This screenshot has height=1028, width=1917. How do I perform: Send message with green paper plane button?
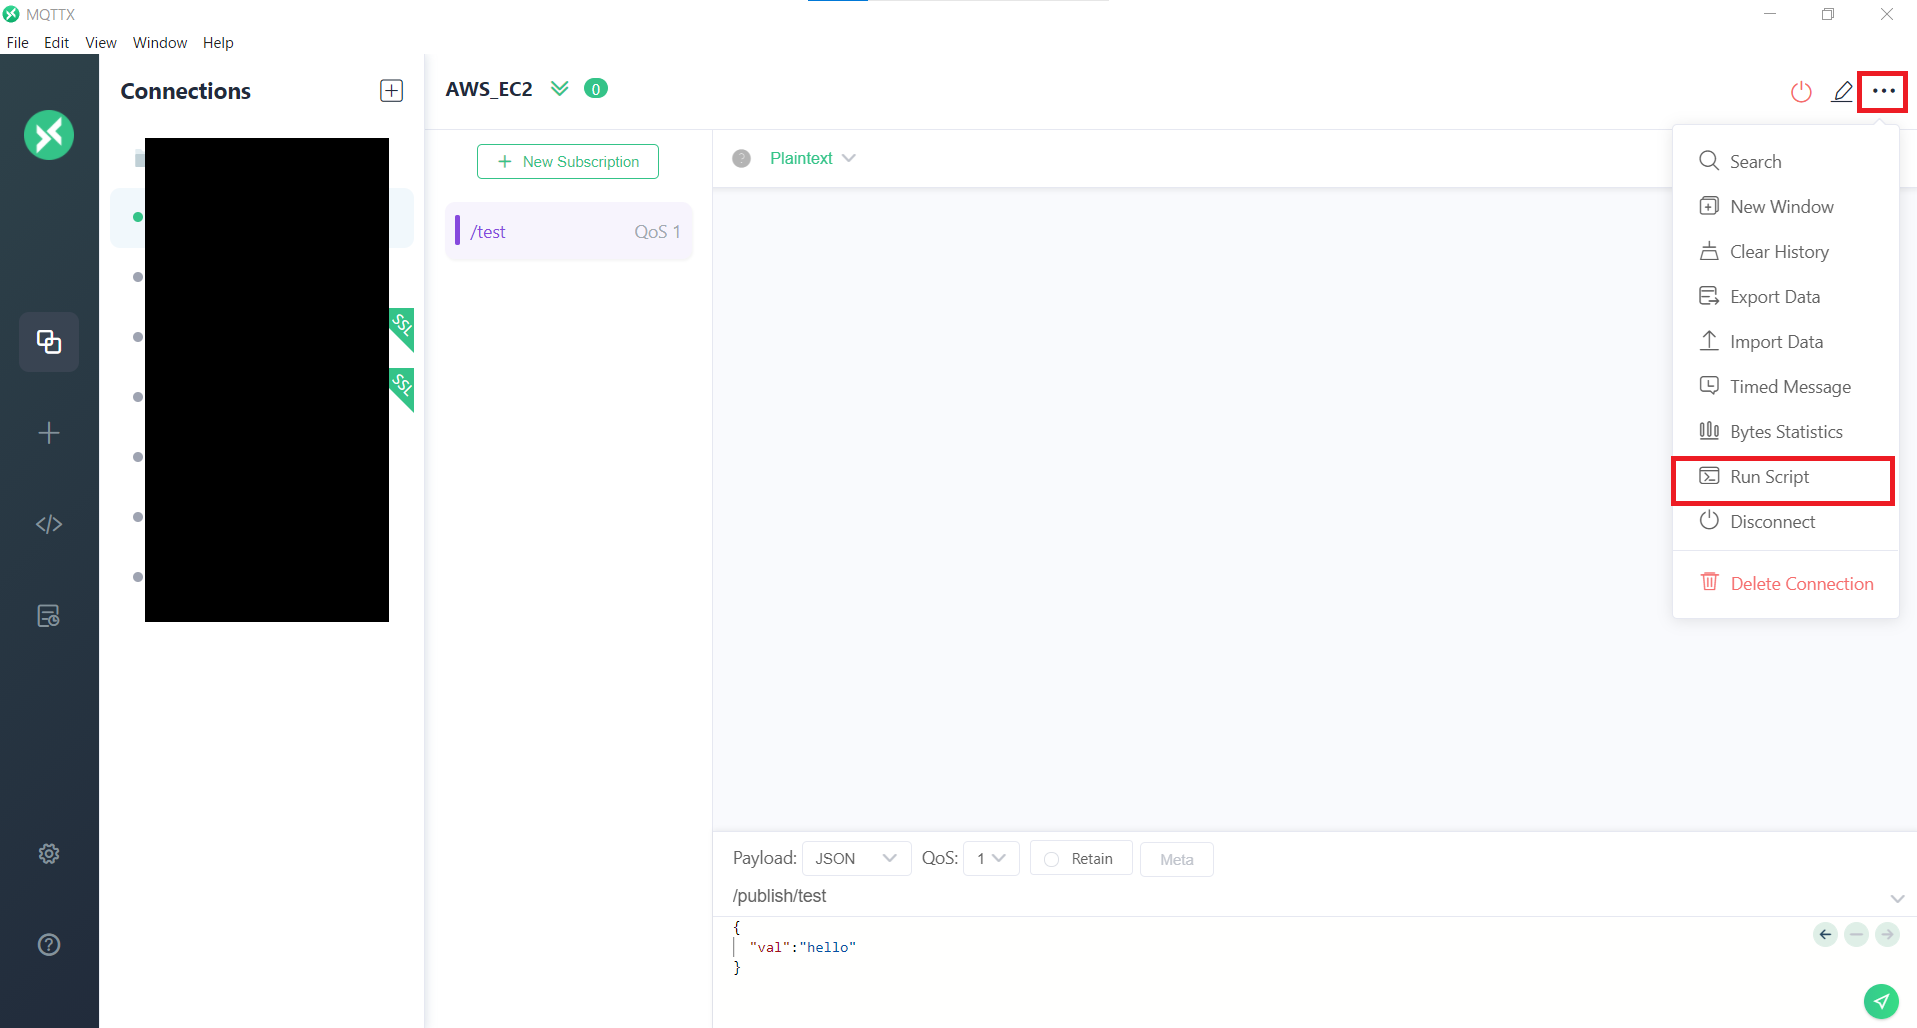tap(1881, 1000)
